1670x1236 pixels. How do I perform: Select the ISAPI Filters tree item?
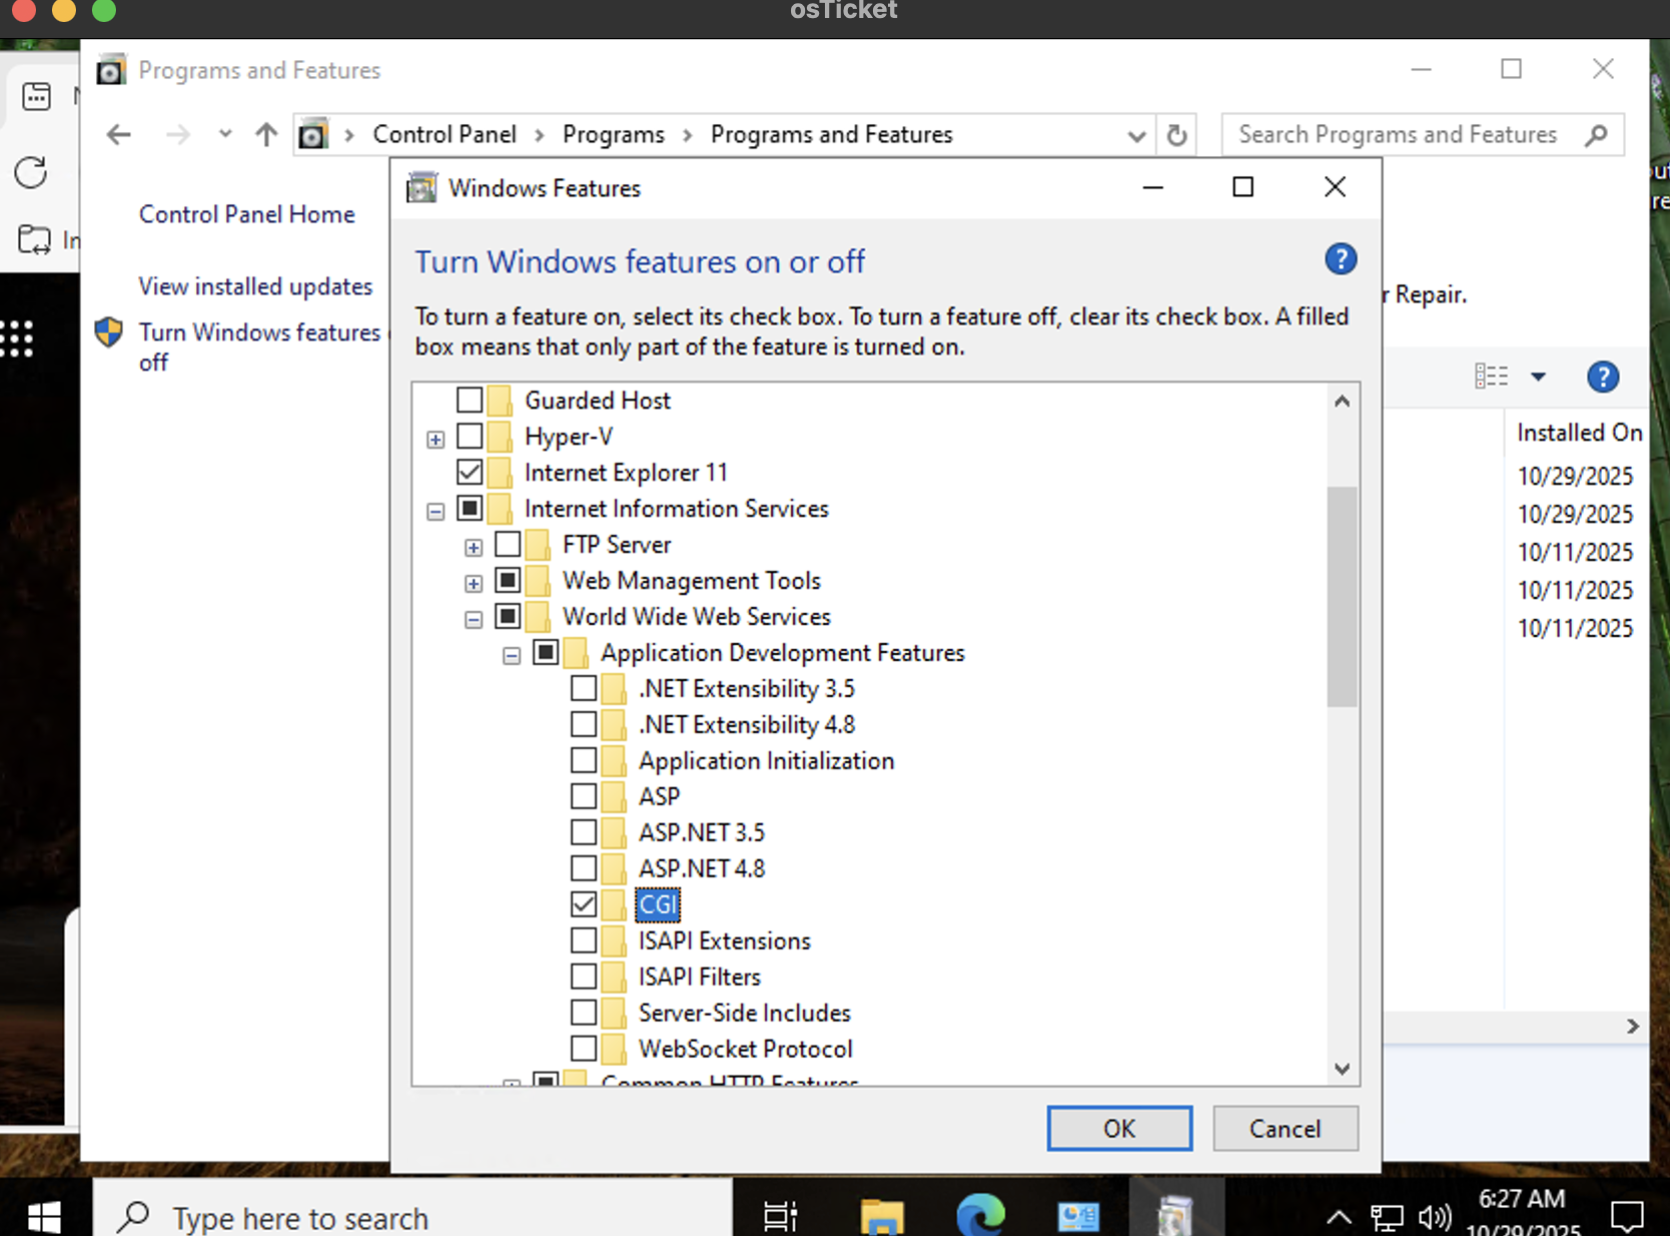pyautogui.click(x=699, y=976)
